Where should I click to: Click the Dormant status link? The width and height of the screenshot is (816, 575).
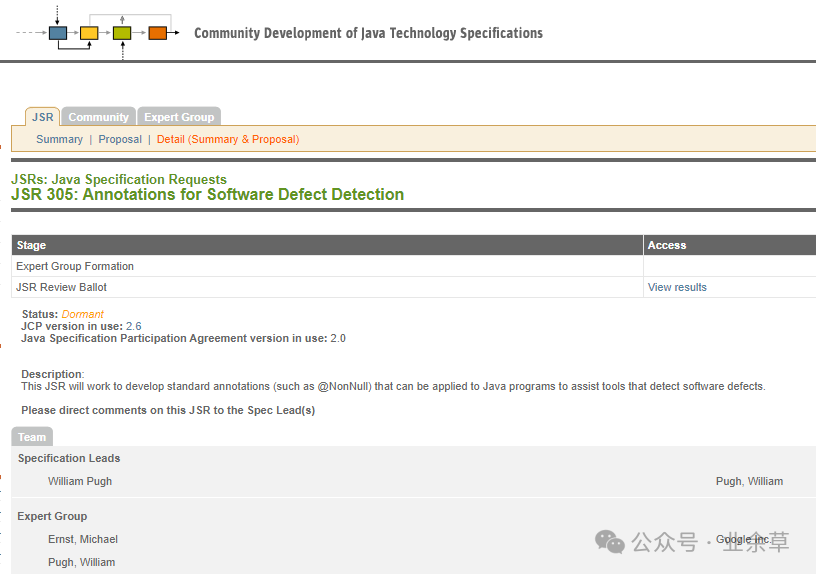pos(82,314)
